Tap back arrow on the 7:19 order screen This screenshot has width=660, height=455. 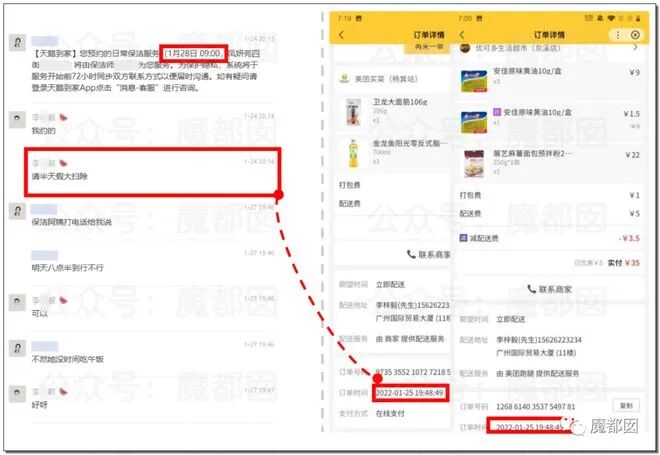(341, 35)
